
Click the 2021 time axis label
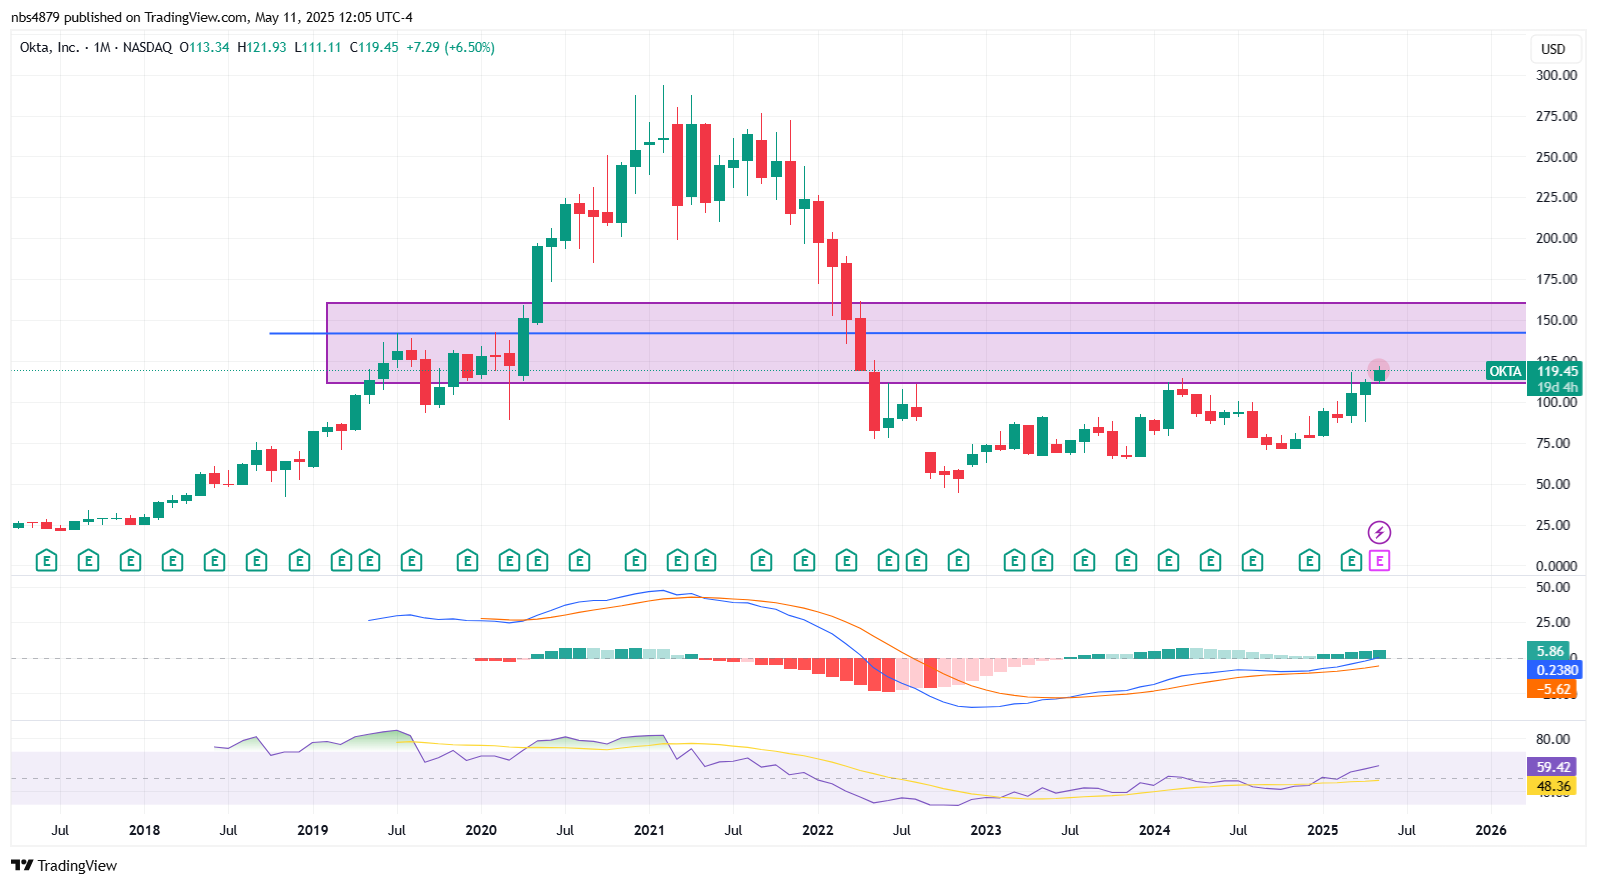pos(649,830)
